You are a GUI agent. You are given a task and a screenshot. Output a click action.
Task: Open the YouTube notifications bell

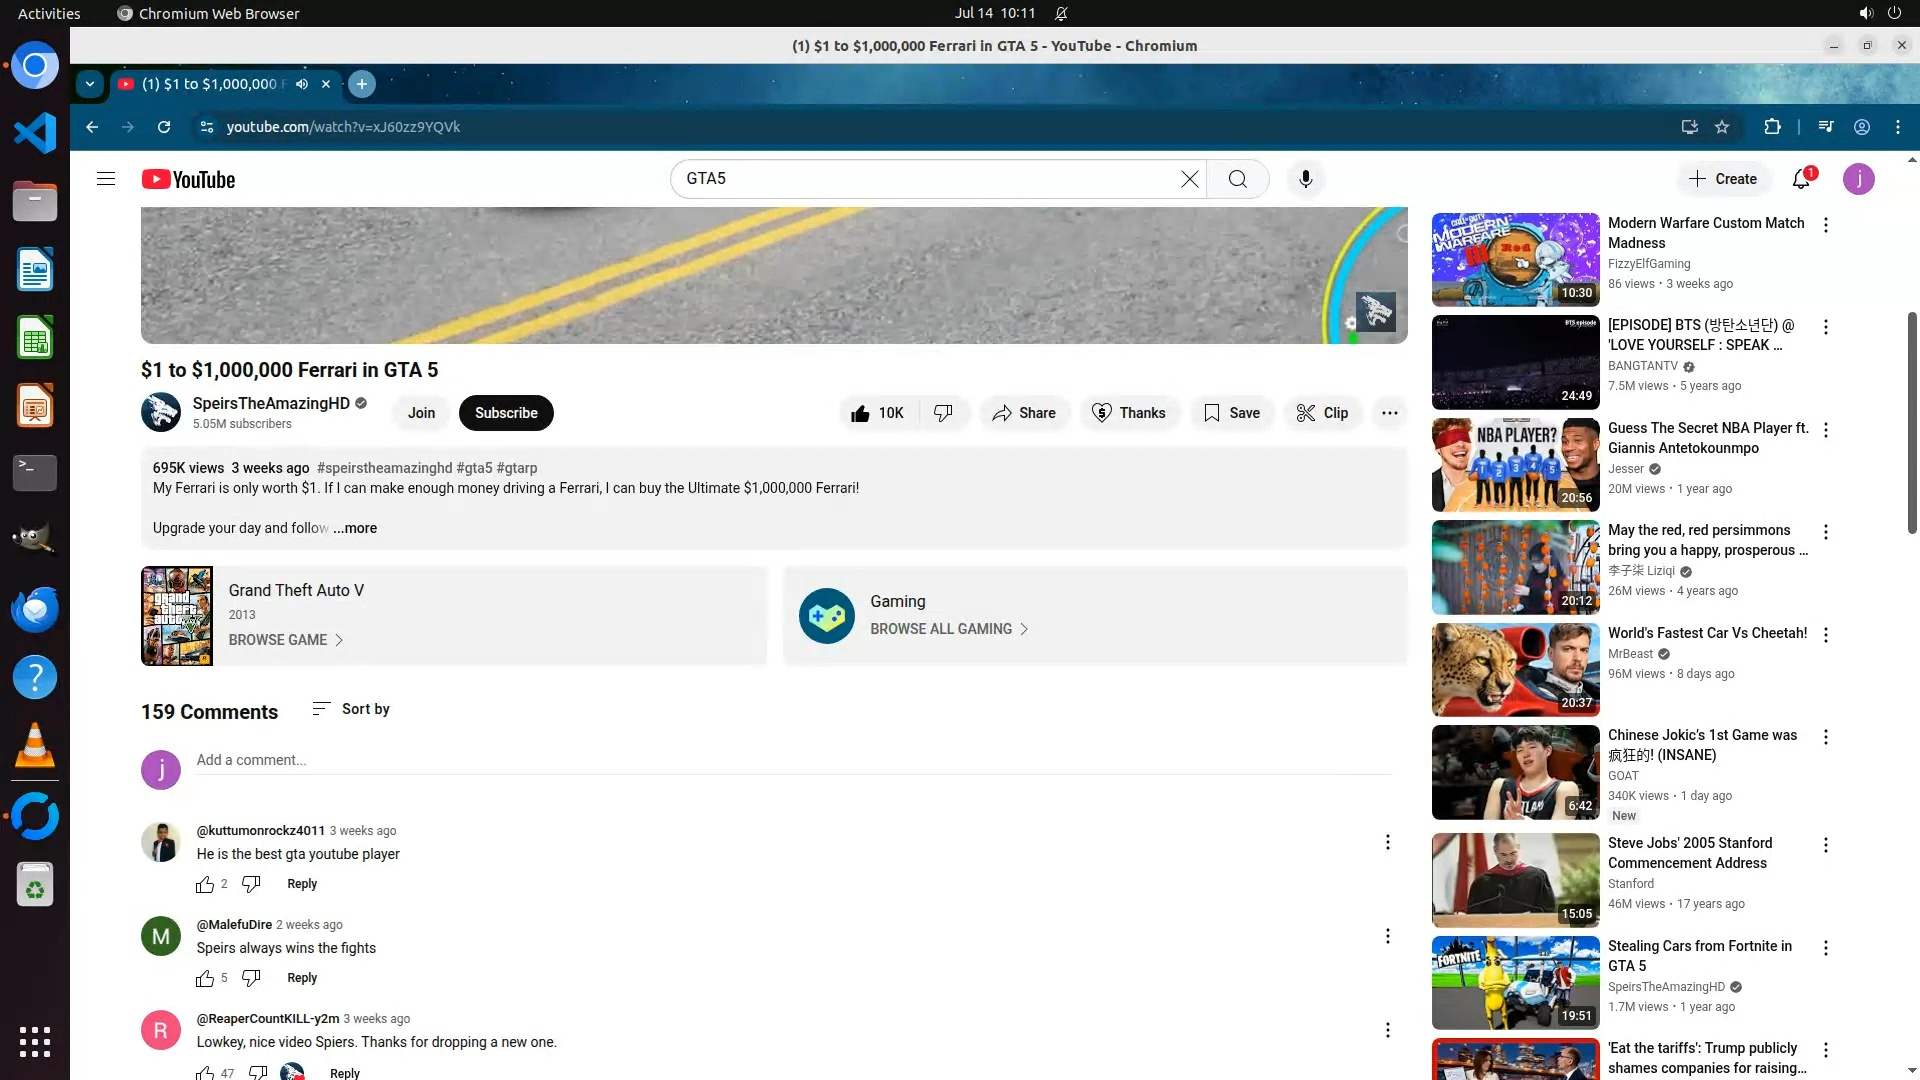(x=1801, y=179)
